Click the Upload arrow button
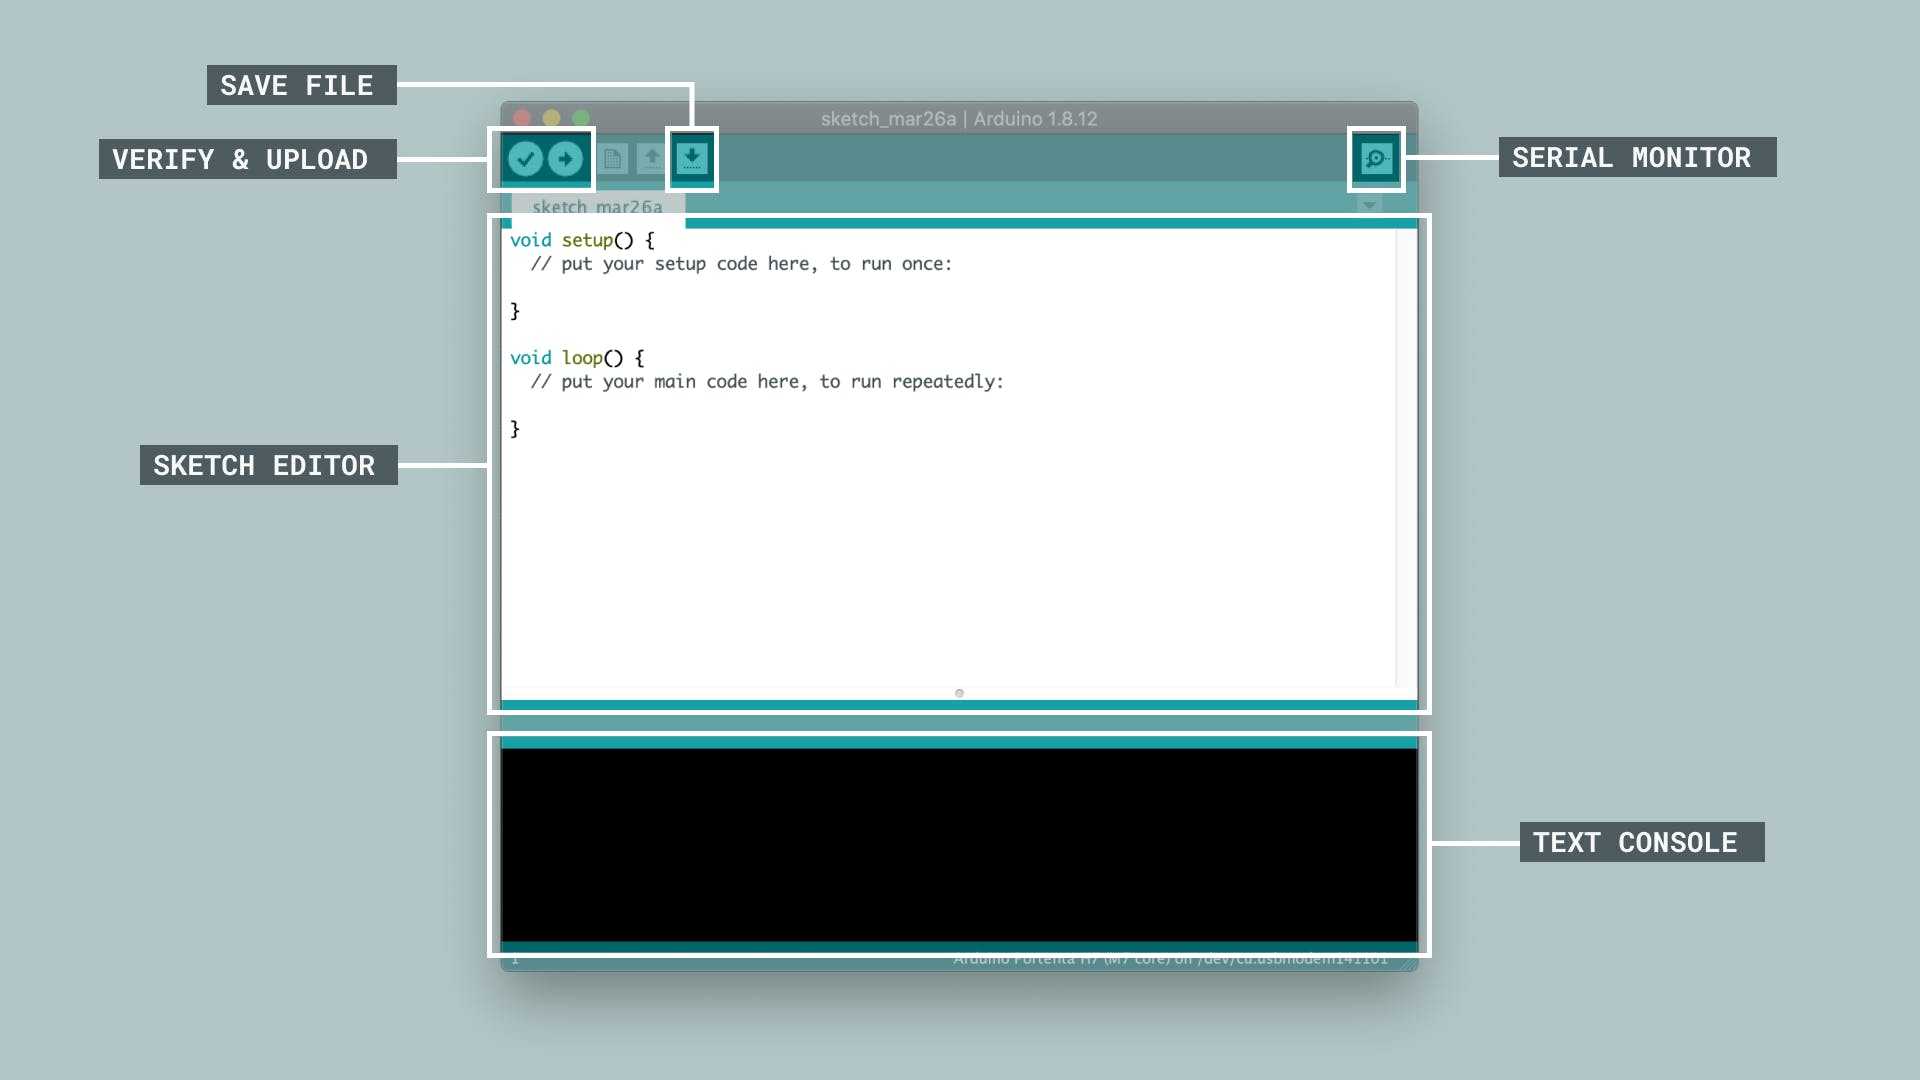The height and width of the screenshot is (1080, 1920). pyautogui.click(x=566, y=158)
